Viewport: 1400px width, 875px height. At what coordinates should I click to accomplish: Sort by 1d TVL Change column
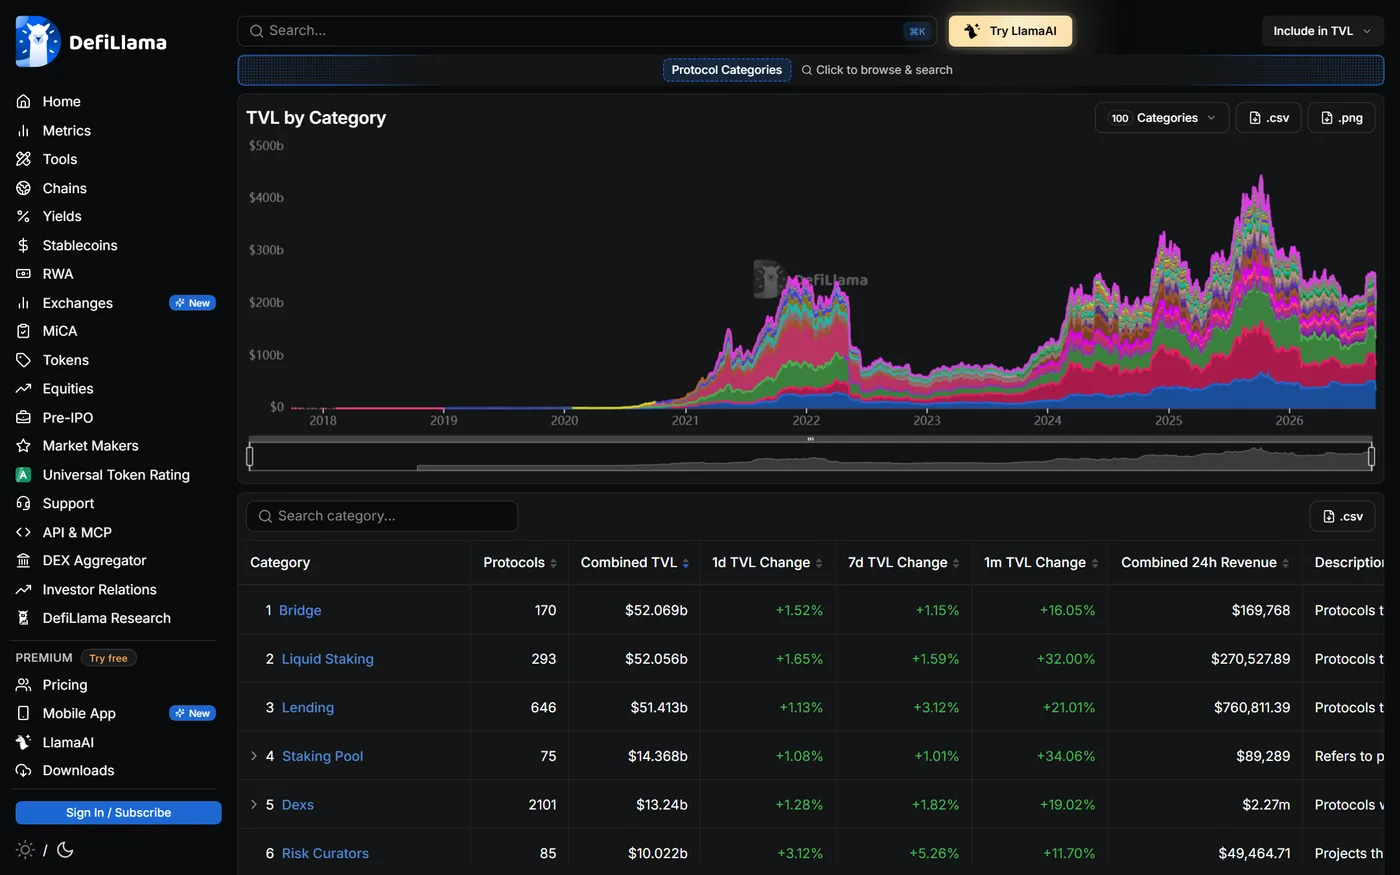[x=767, y=563]
